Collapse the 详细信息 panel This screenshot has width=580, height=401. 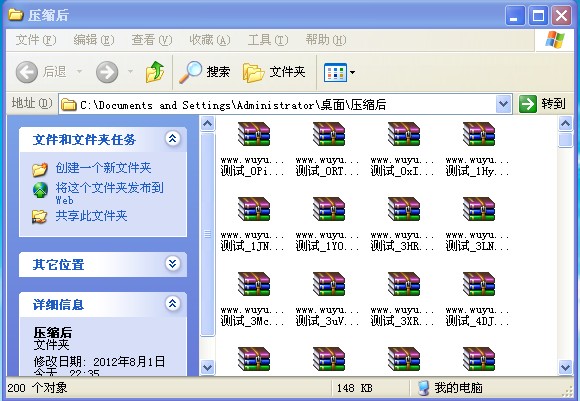(172, 304)
